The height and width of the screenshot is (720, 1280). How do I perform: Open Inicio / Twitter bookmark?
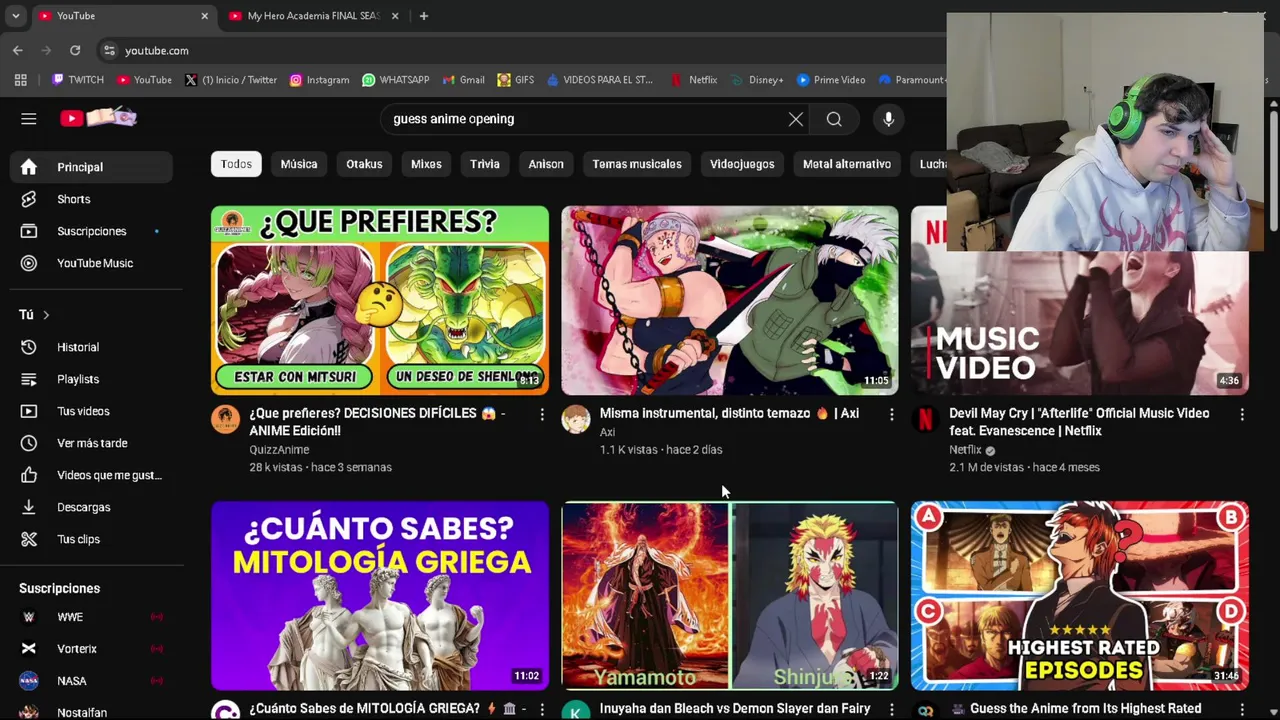pyautogui.click(x=231, y=80)
